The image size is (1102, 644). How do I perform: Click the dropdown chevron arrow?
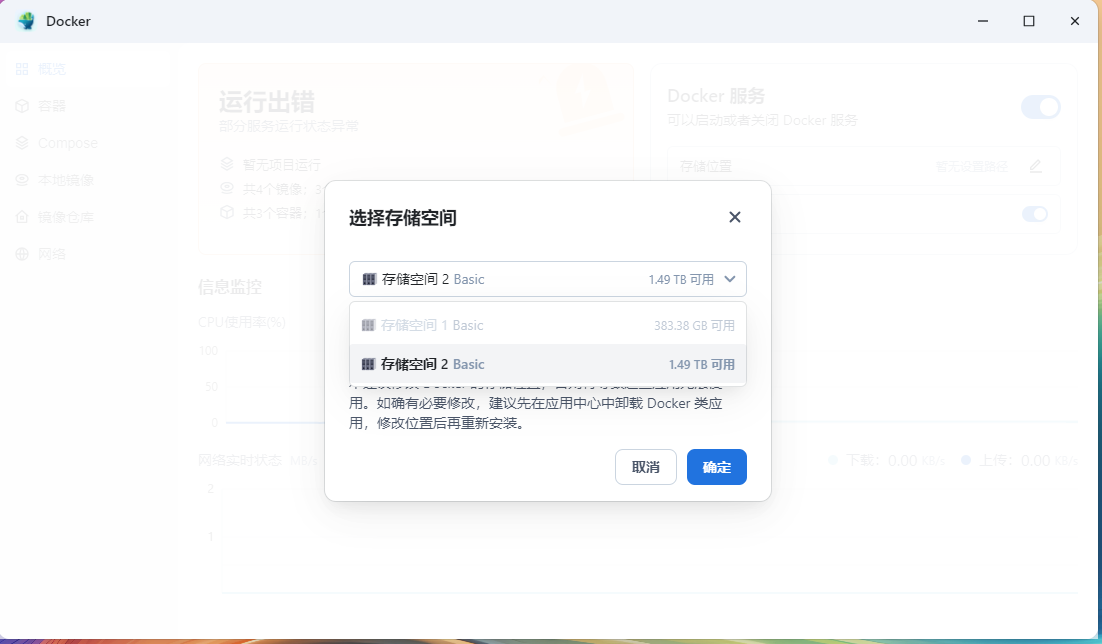730,279
